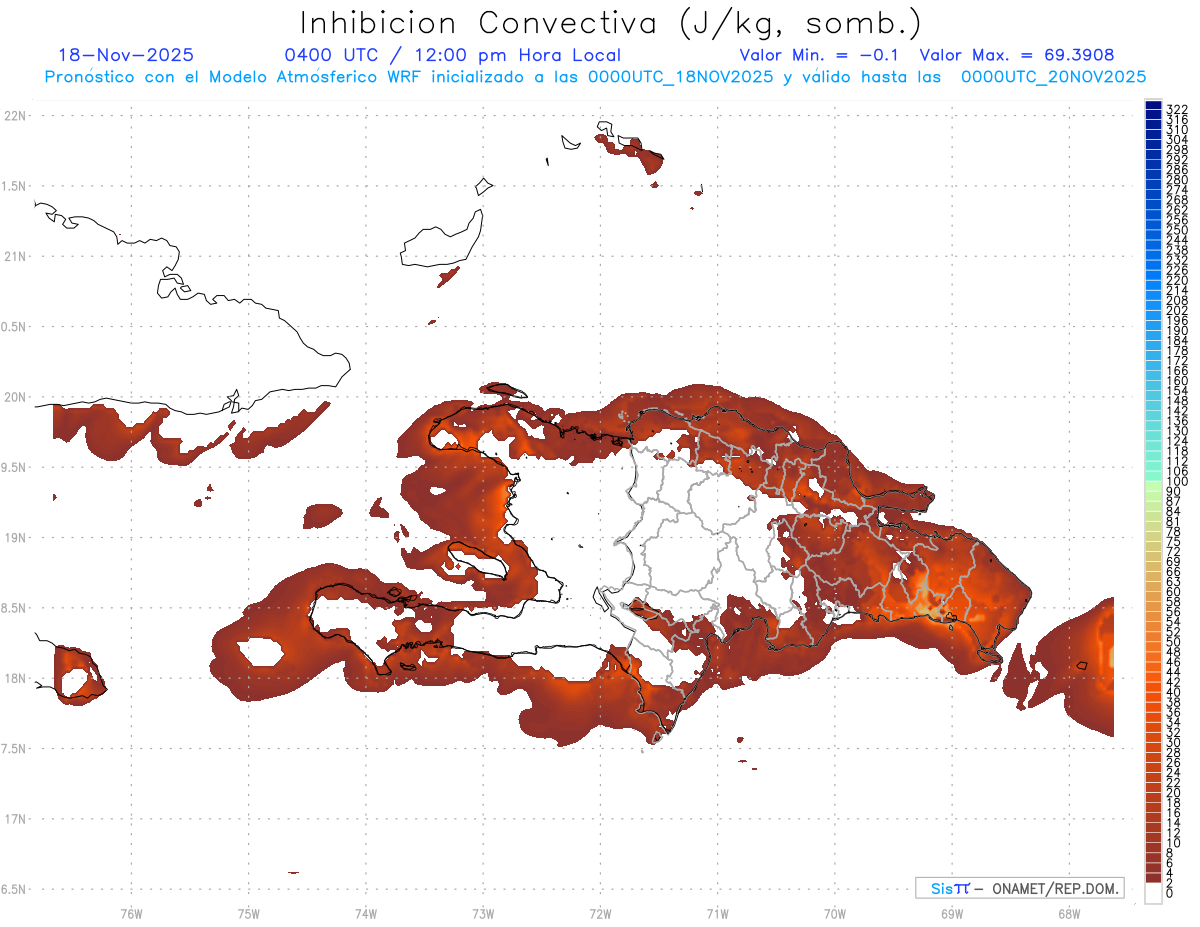
Task: Click the "22N" latitude label
Action: coord(15,116)
